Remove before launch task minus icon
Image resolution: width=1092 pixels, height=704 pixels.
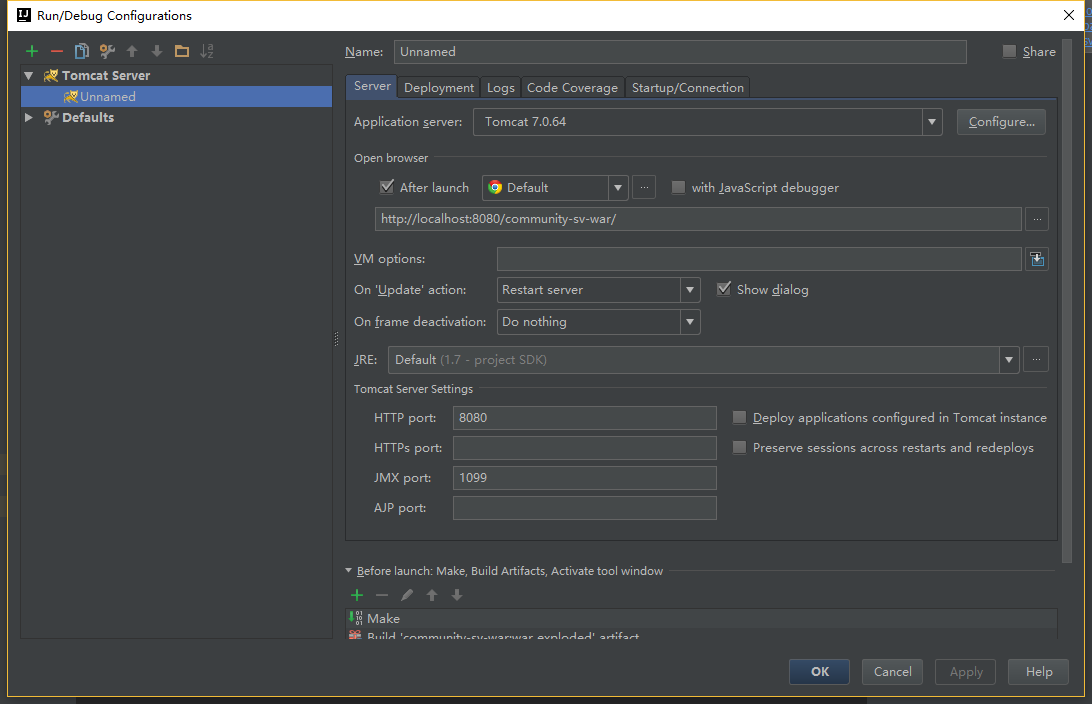(382, 595)
